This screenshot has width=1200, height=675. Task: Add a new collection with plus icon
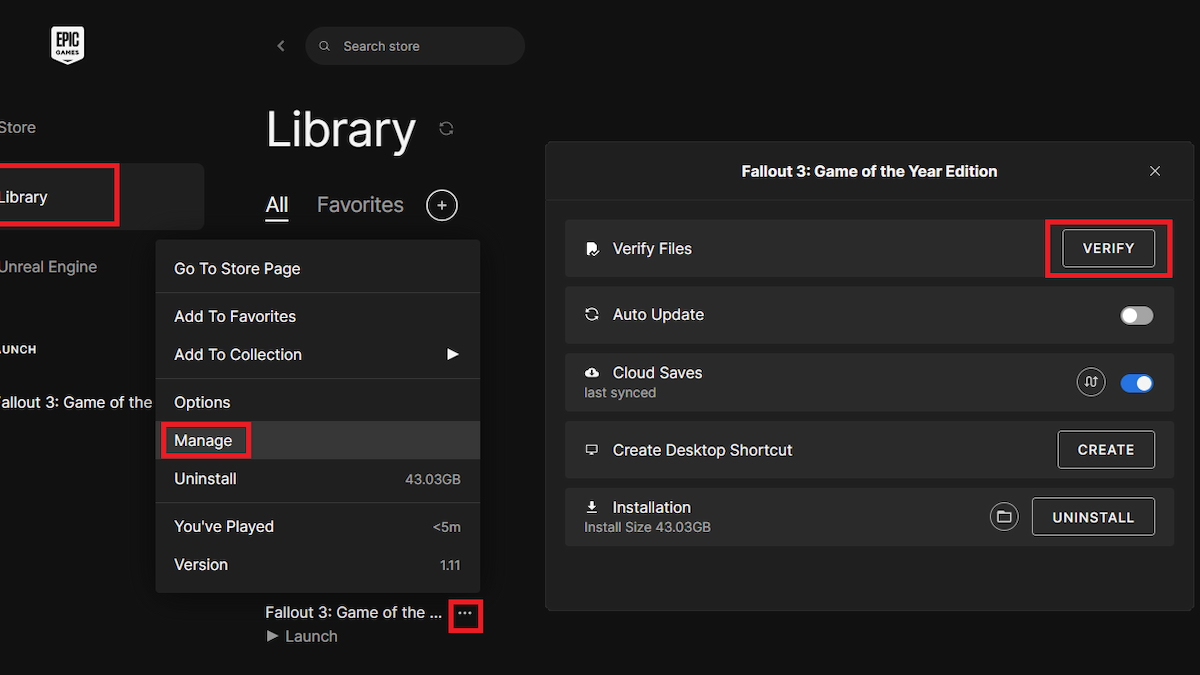pos(442,205)
